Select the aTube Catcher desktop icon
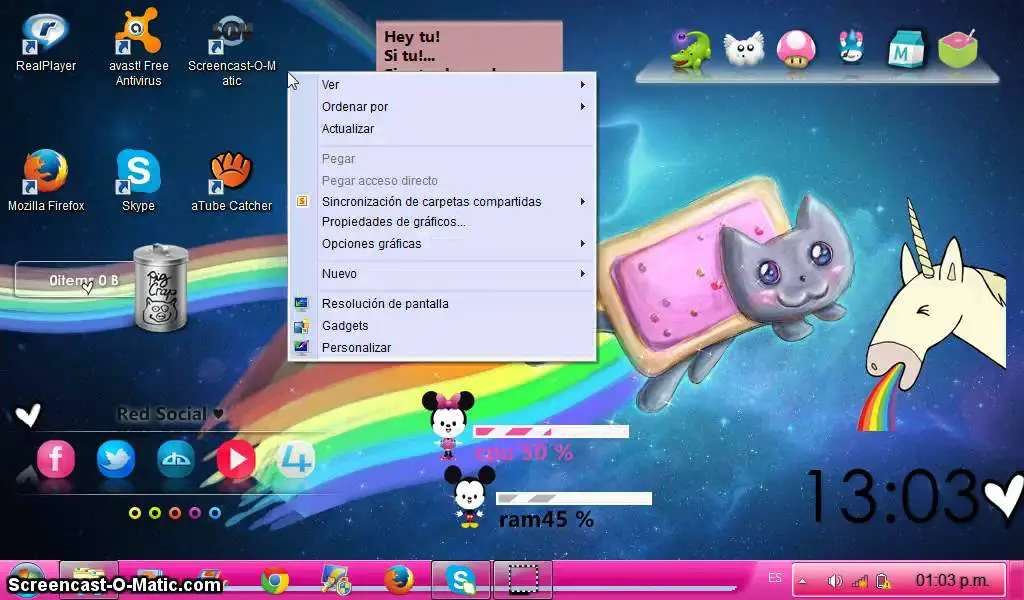The height and width of the screenshot is (600, 1024). coord(231,182)
